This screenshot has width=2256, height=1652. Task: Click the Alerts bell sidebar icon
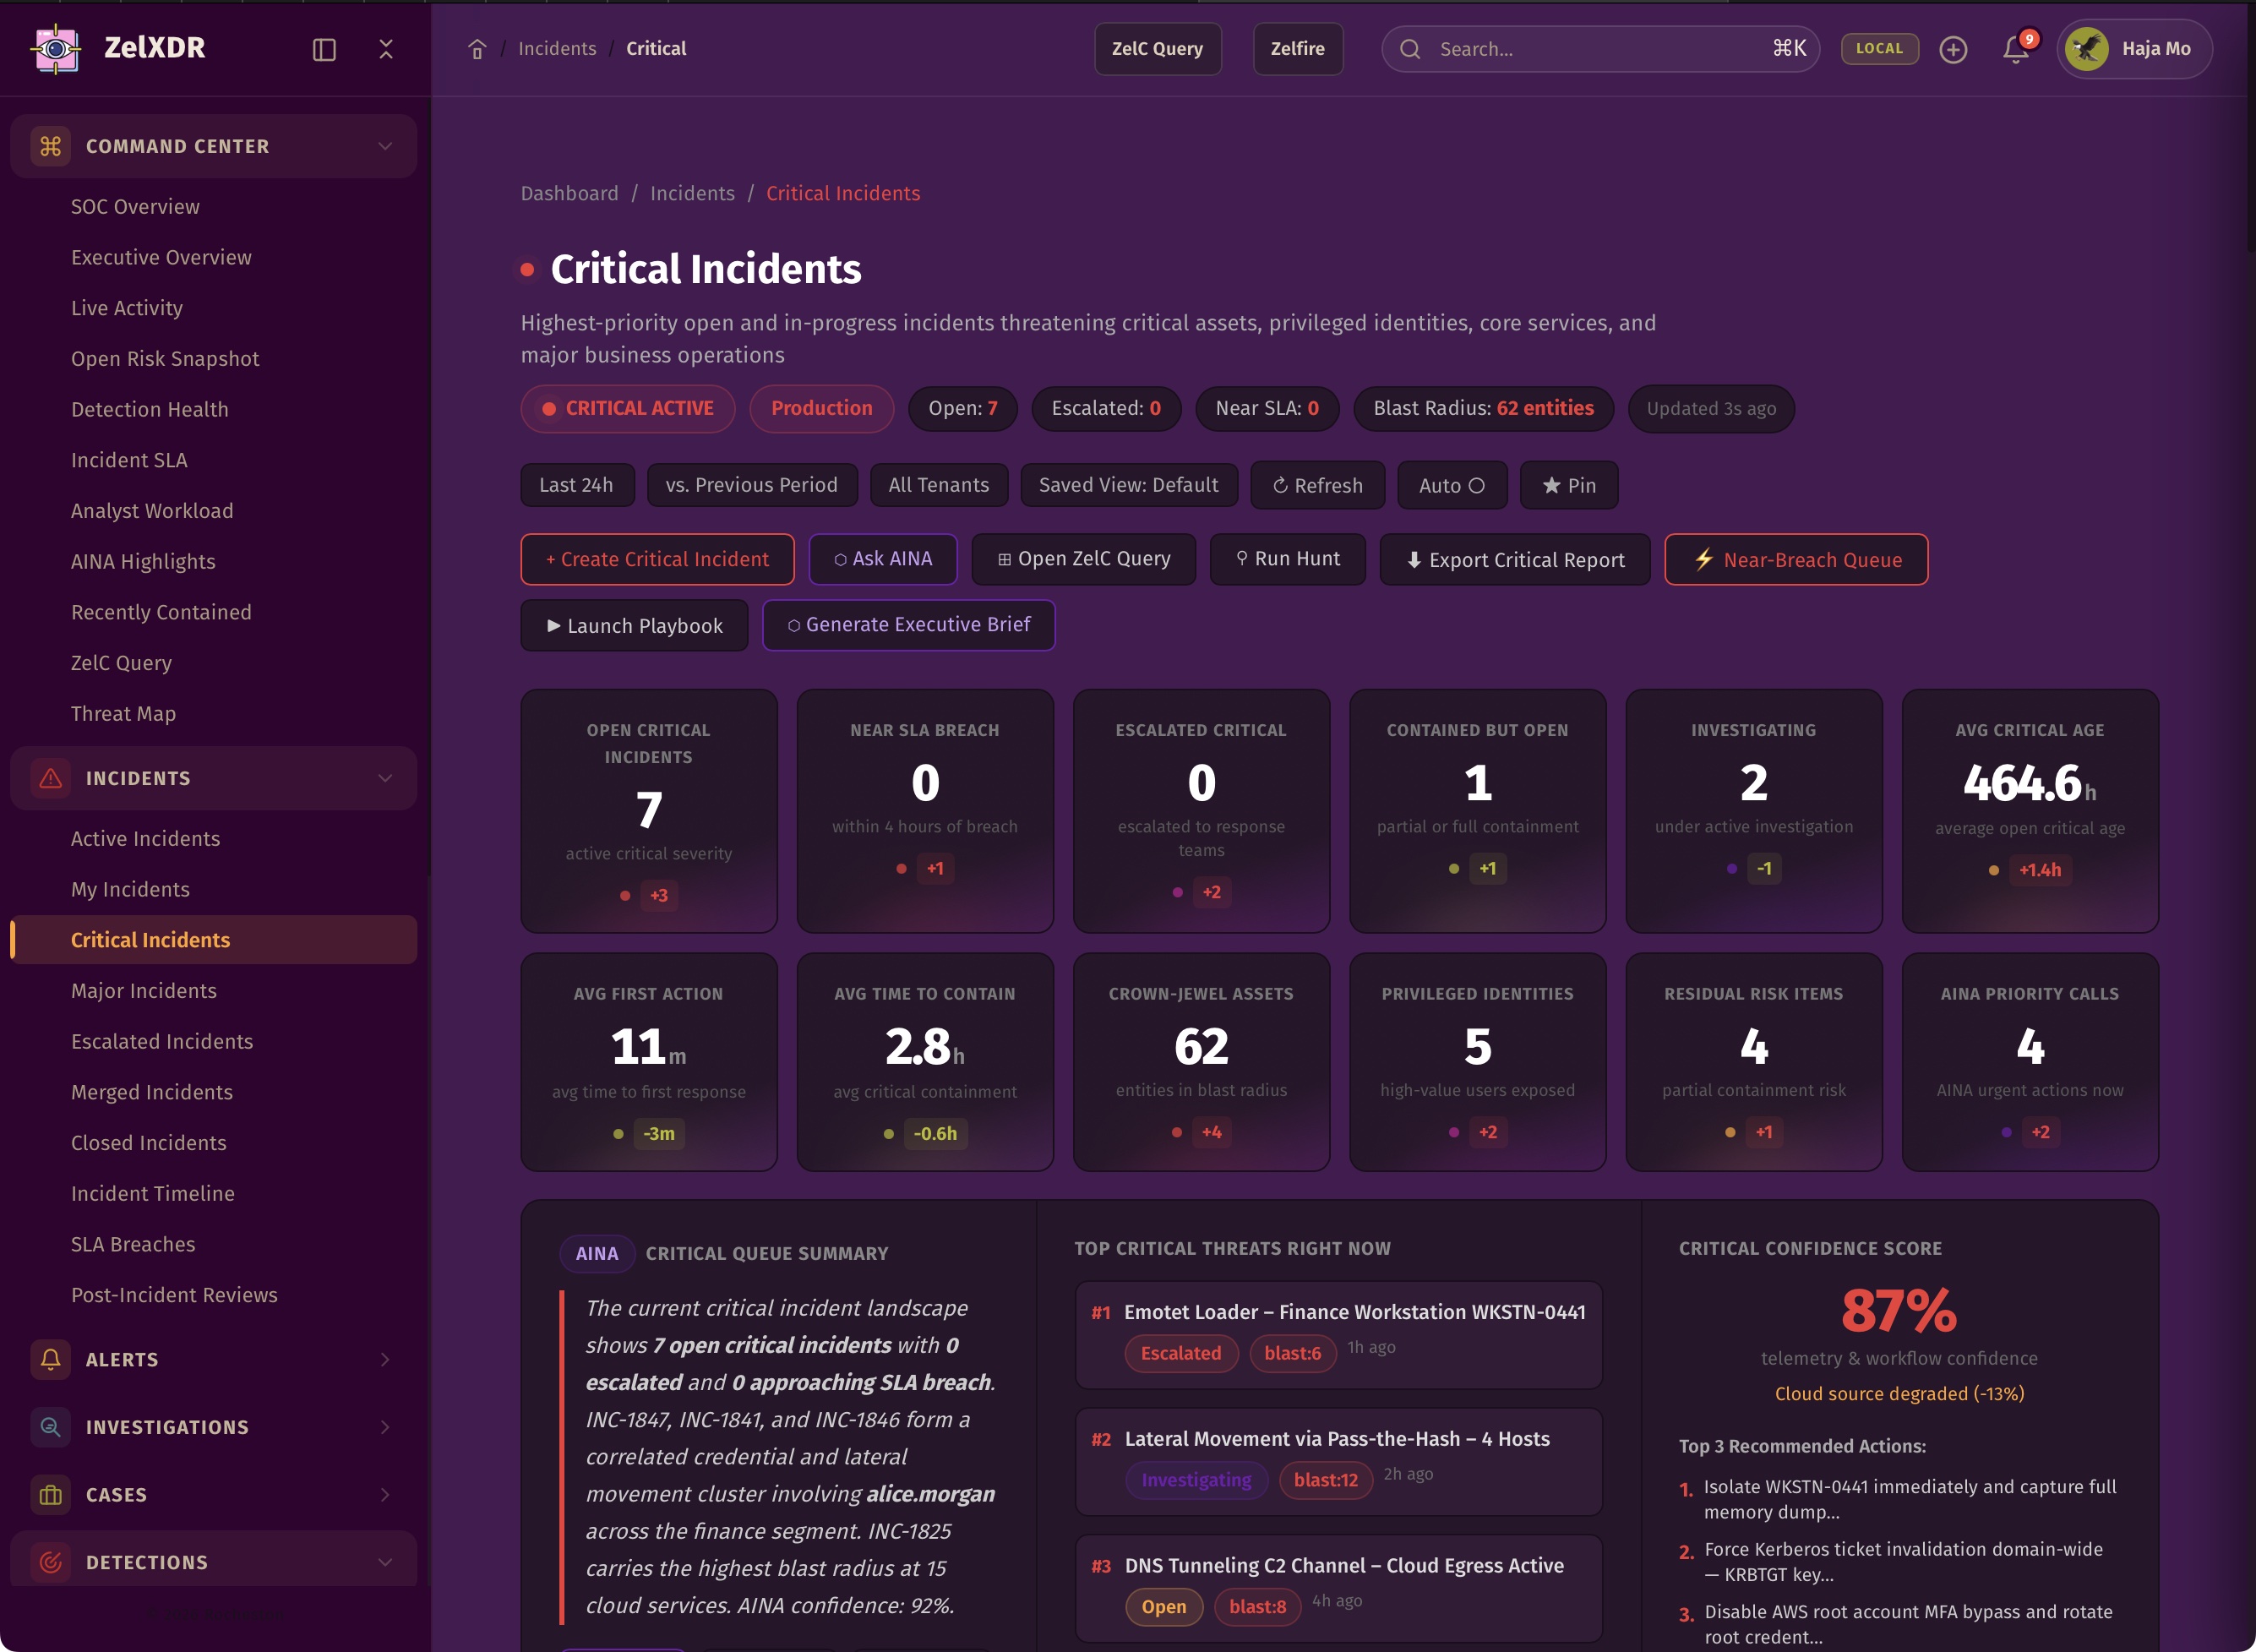[50, 1359]
